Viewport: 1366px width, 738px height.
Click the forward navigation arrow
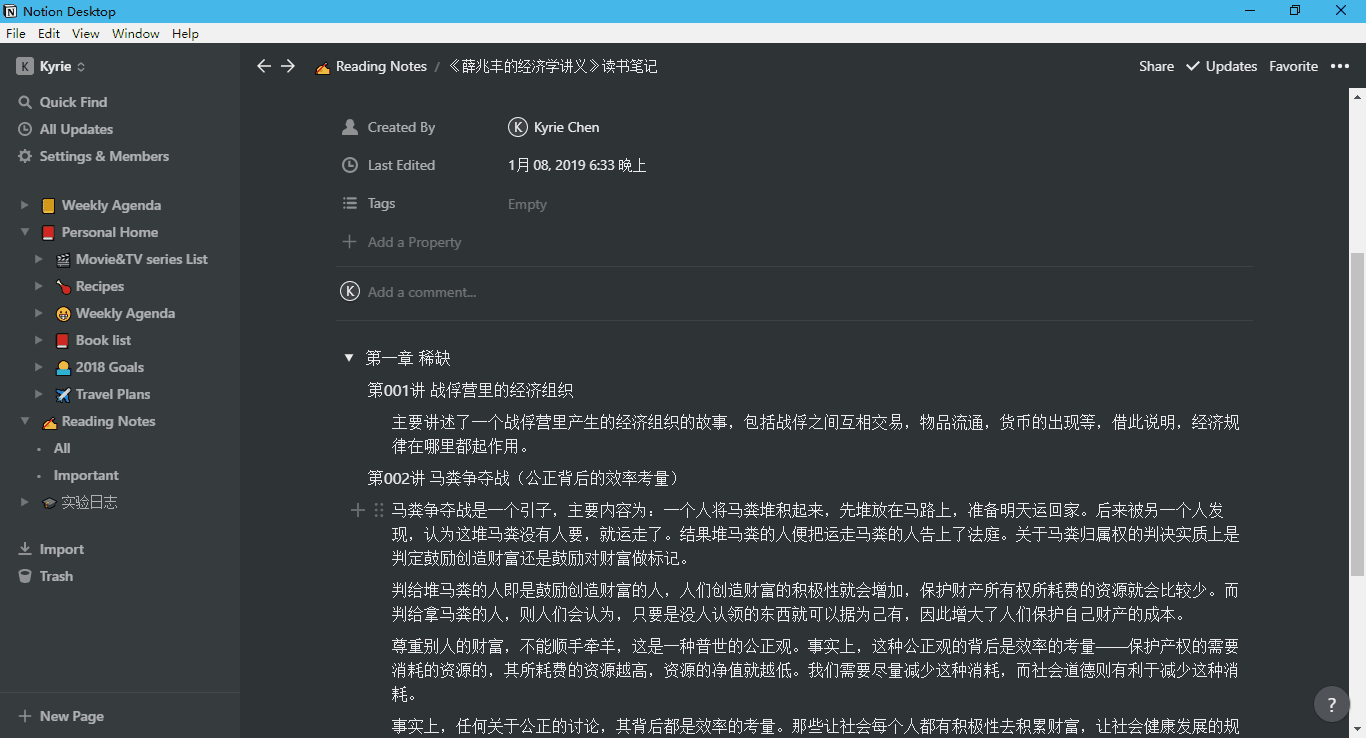tap(288, 66)
